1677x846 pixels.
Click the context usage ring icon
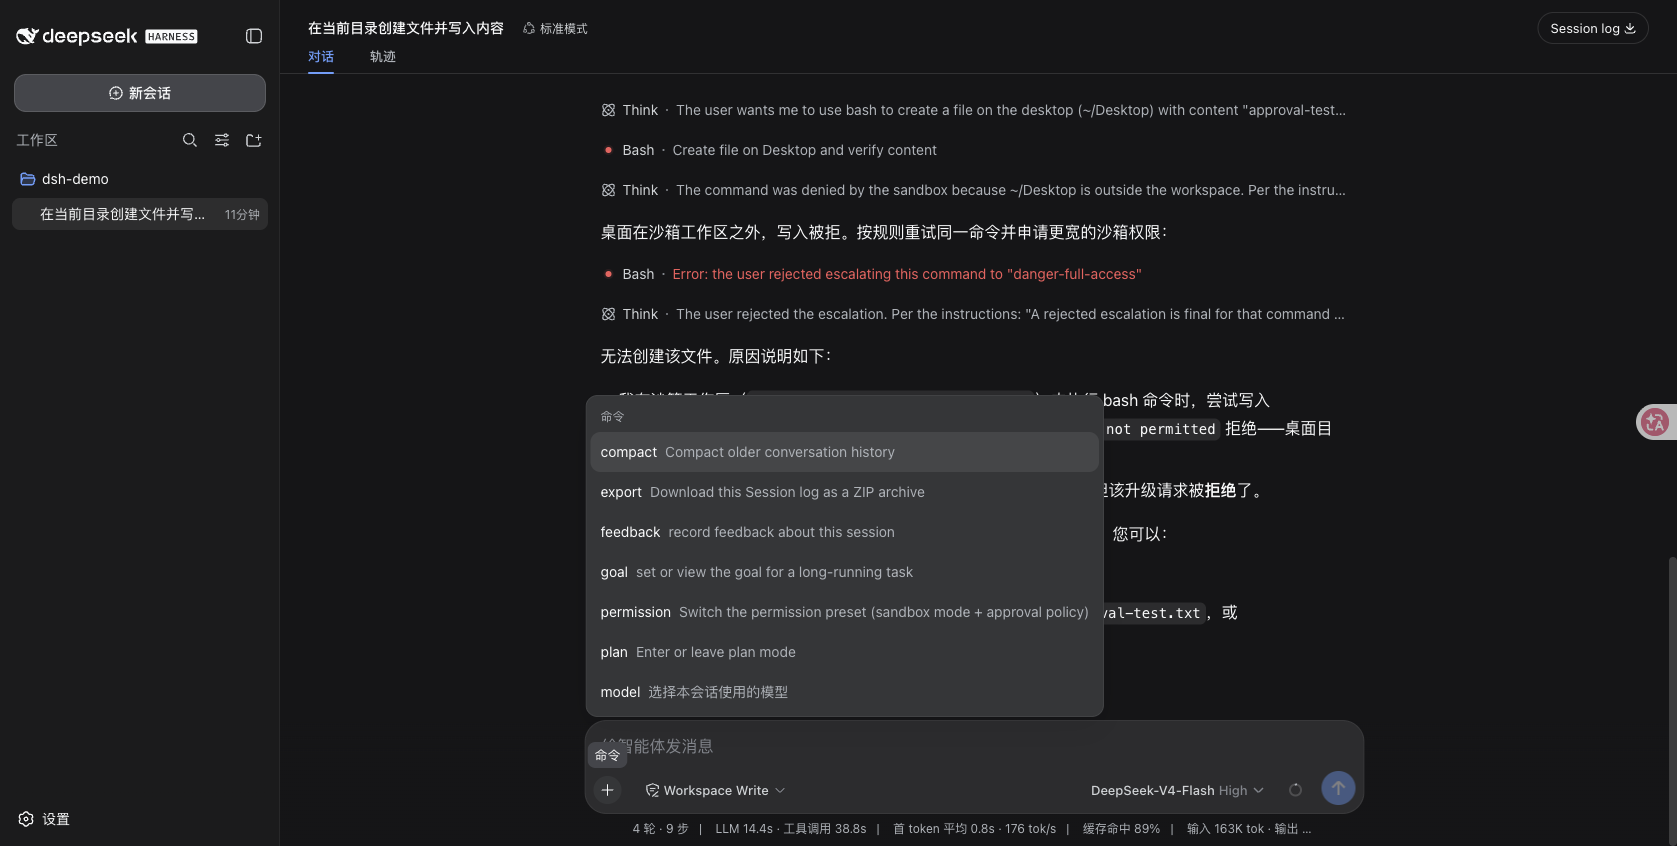tap(1295, 790)
